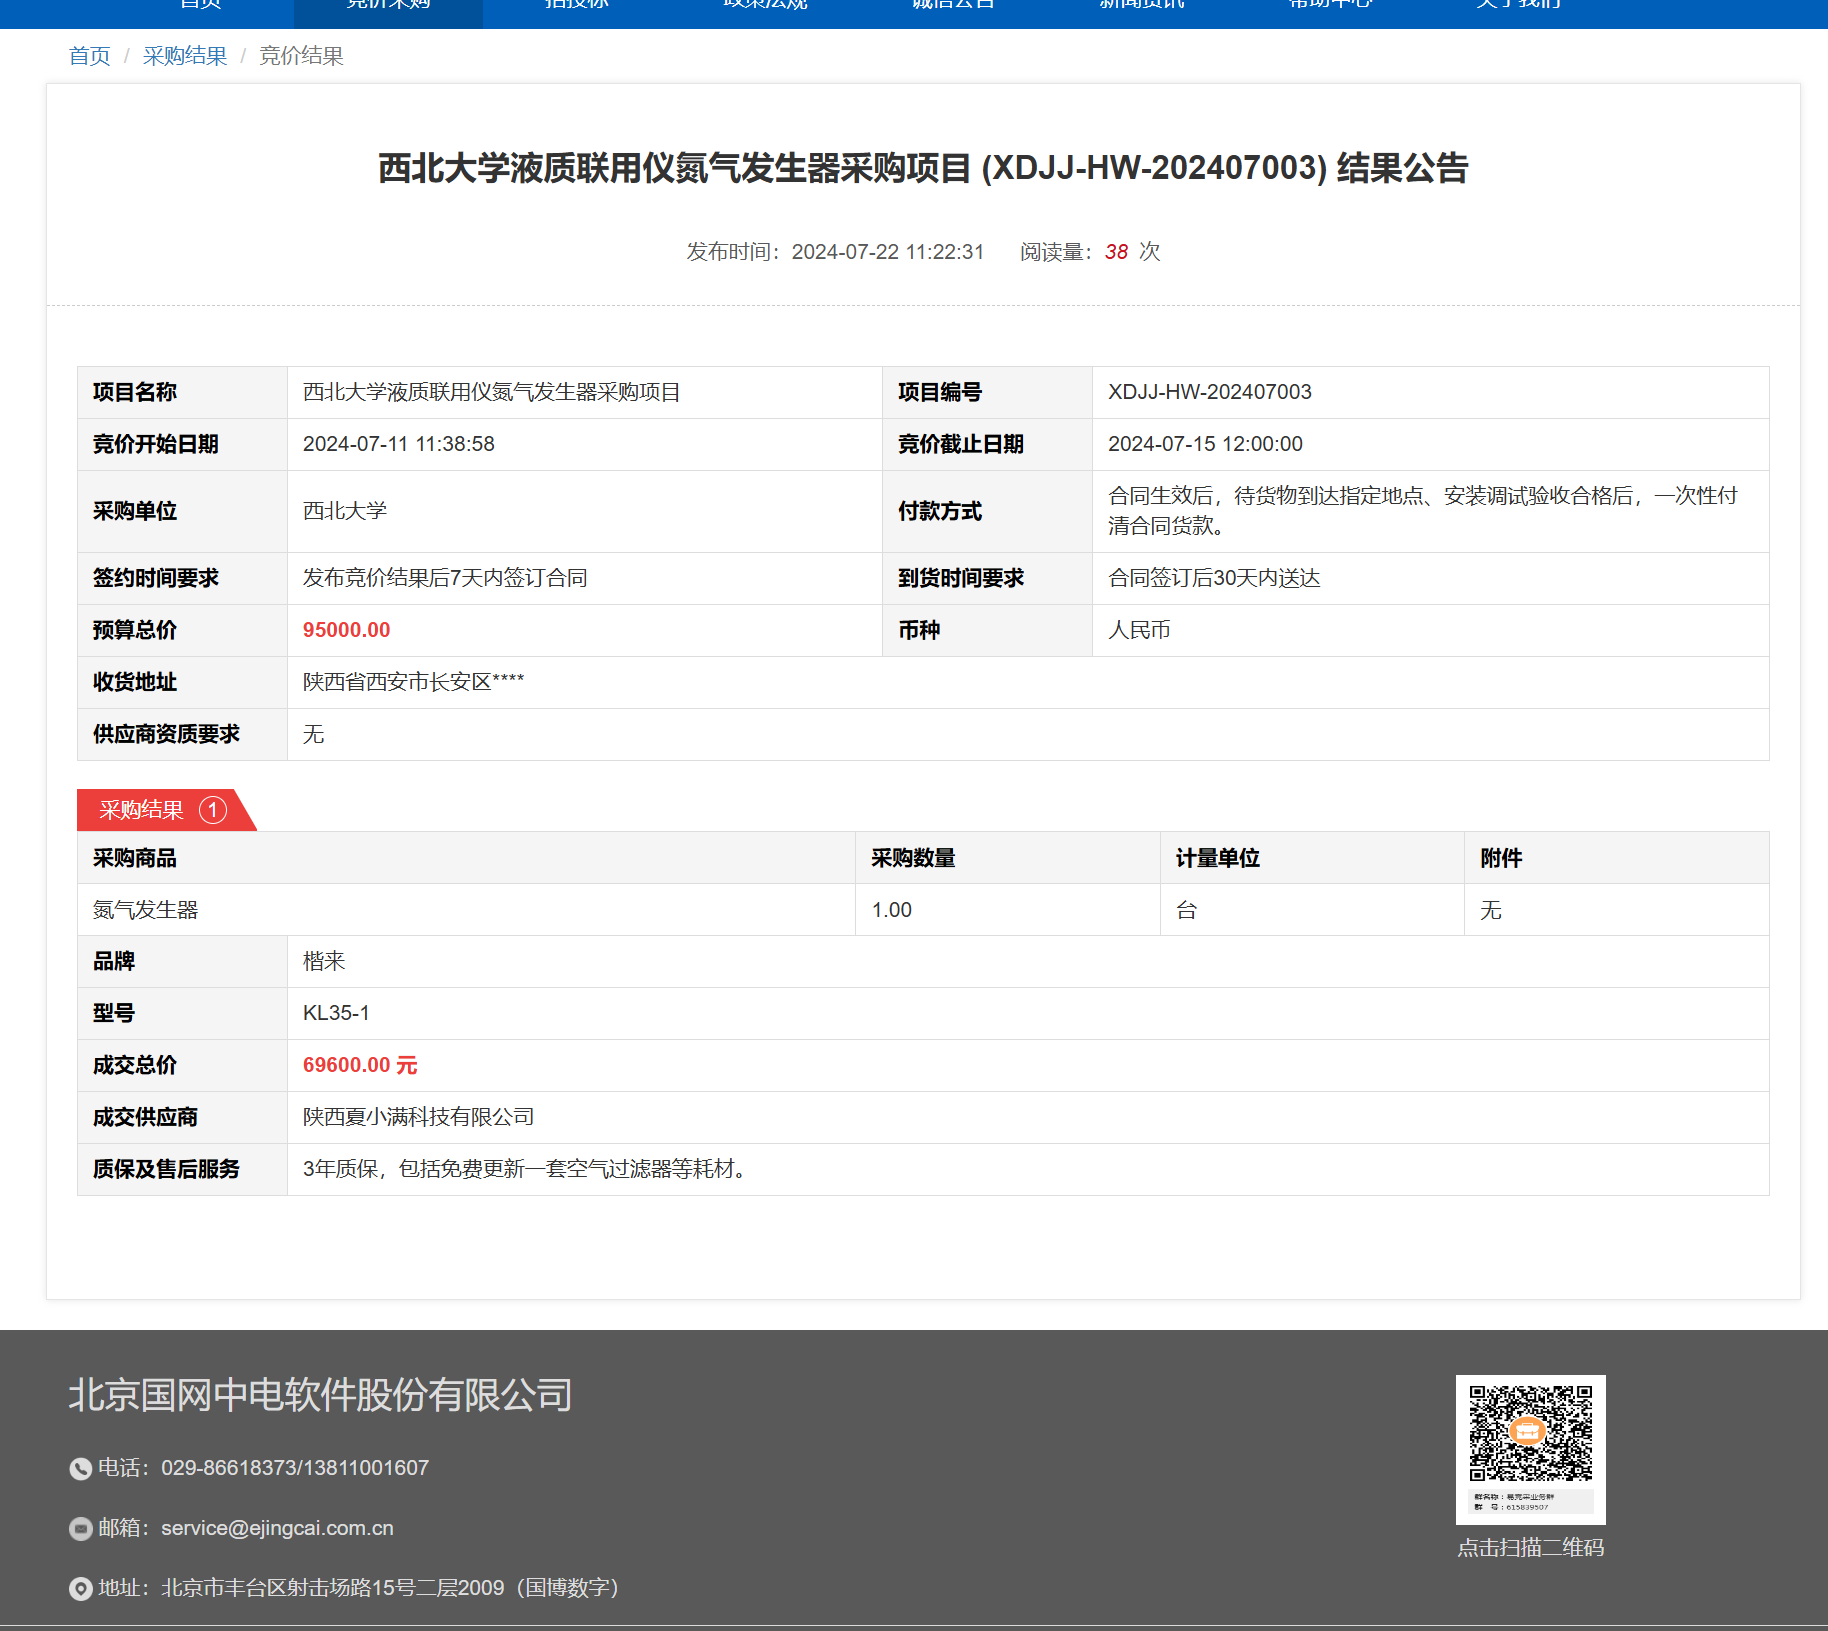Click the circled number 1 badge
Viewport: 1828px width, 1631px height.
[212, 810]
